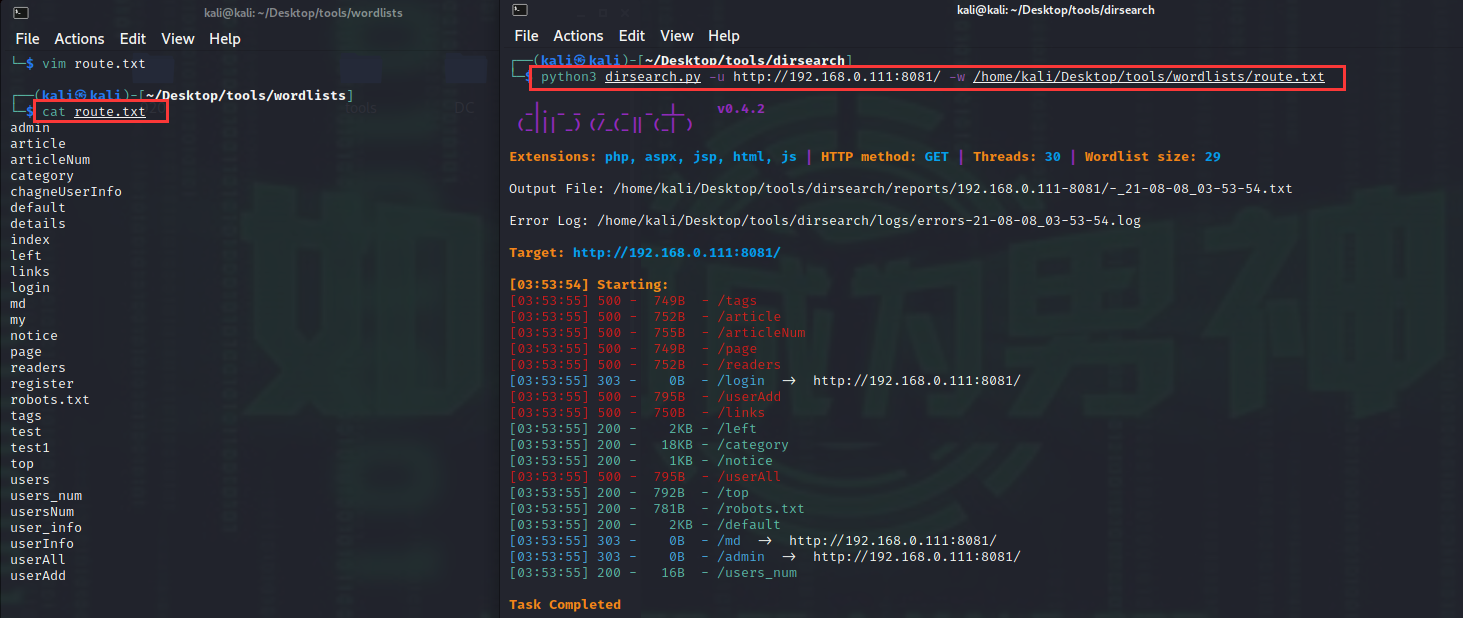
Task: Open the Actions menu in the wordlists terminal
Action: pyautogui.click(x=79, y=38)
